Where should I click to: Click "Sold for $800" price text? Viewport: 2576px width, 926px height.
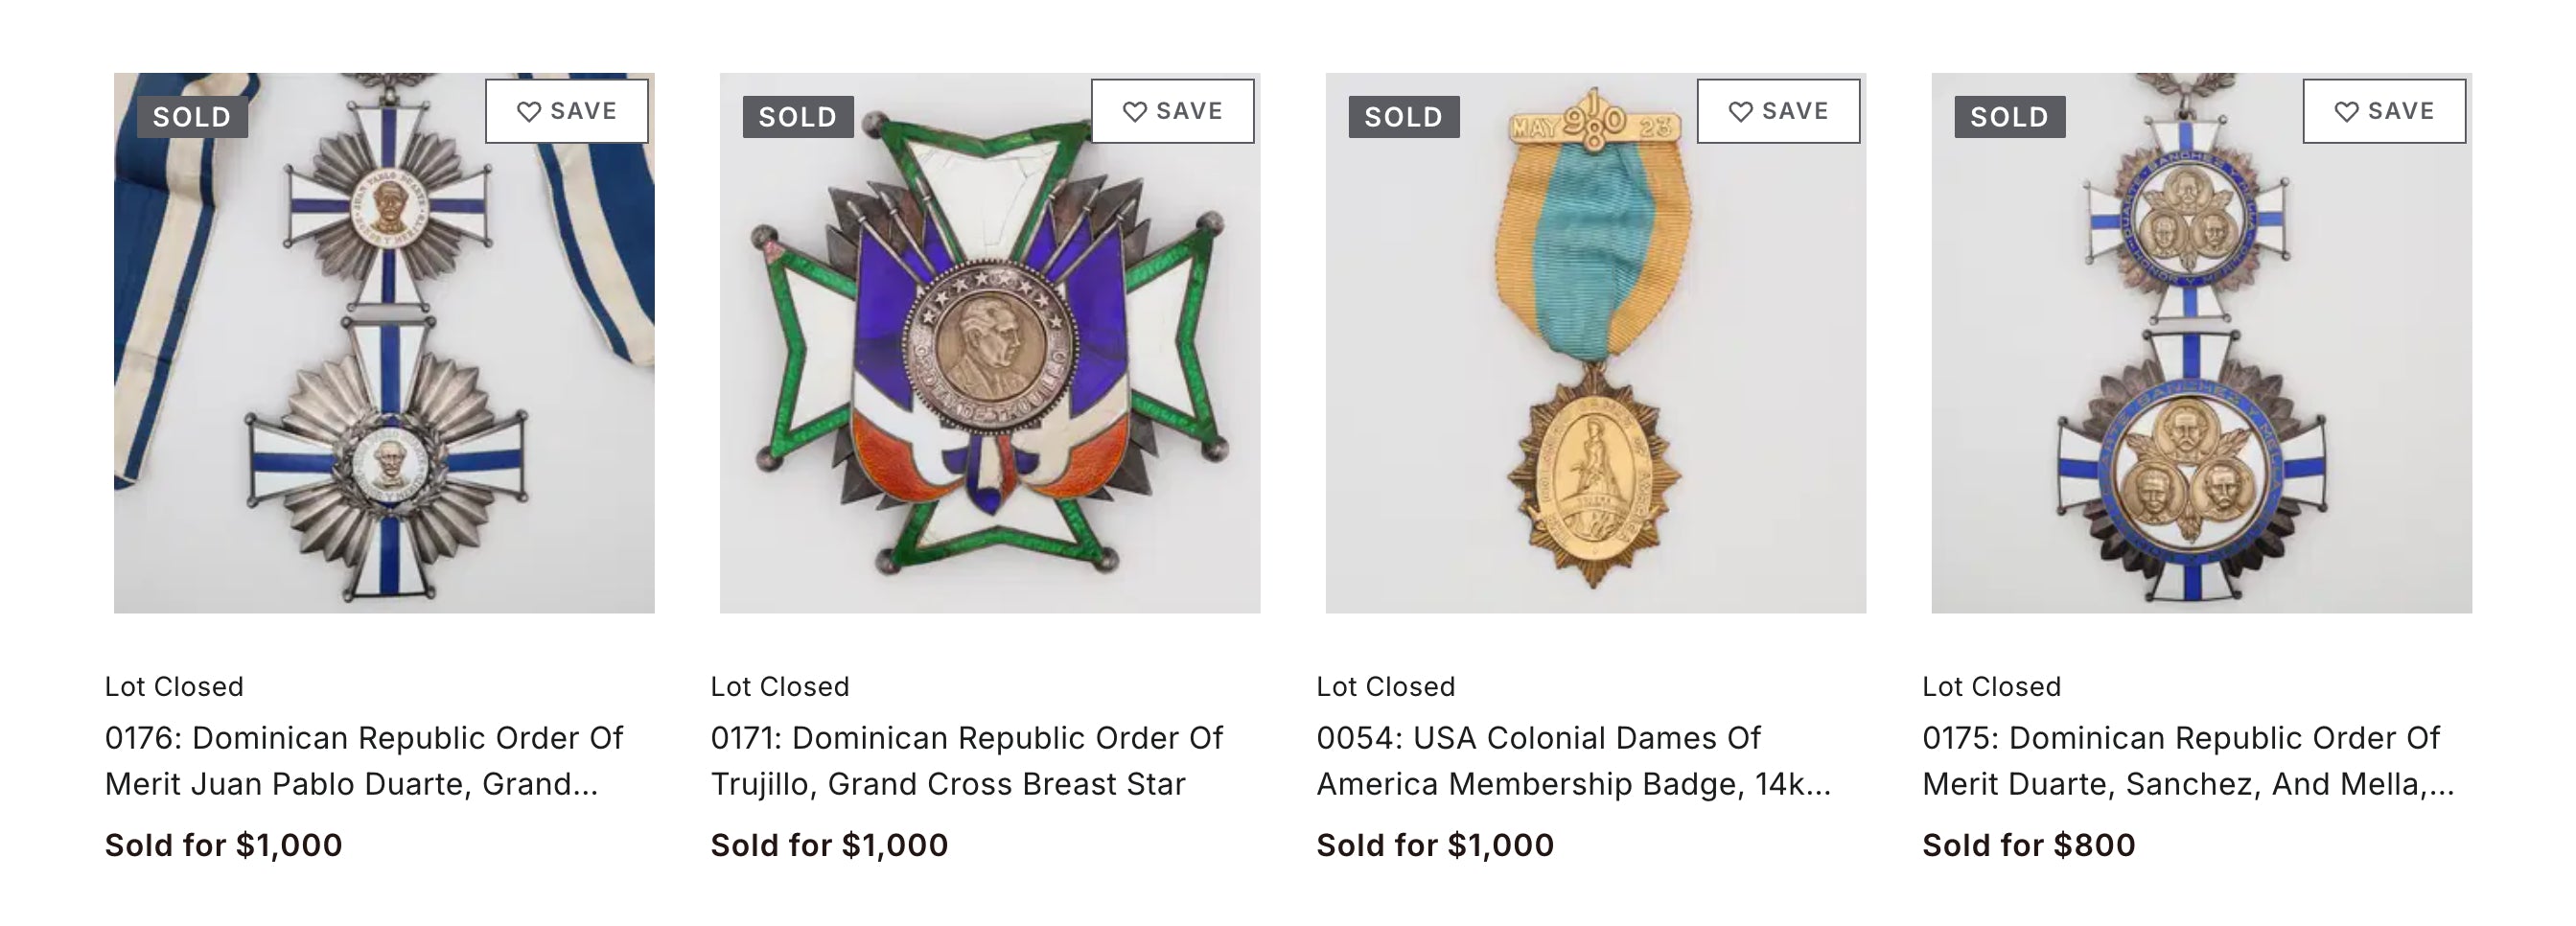[2029, 845]
